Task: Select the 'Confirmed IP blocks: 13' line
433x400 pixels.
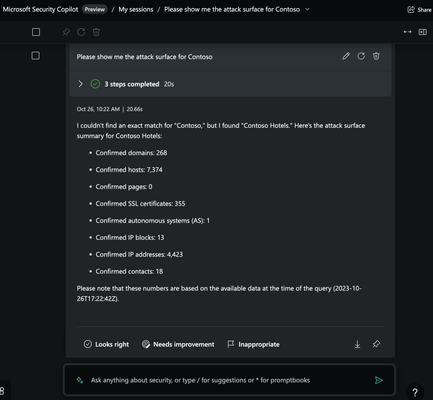Action: click(x=130, y=237)
